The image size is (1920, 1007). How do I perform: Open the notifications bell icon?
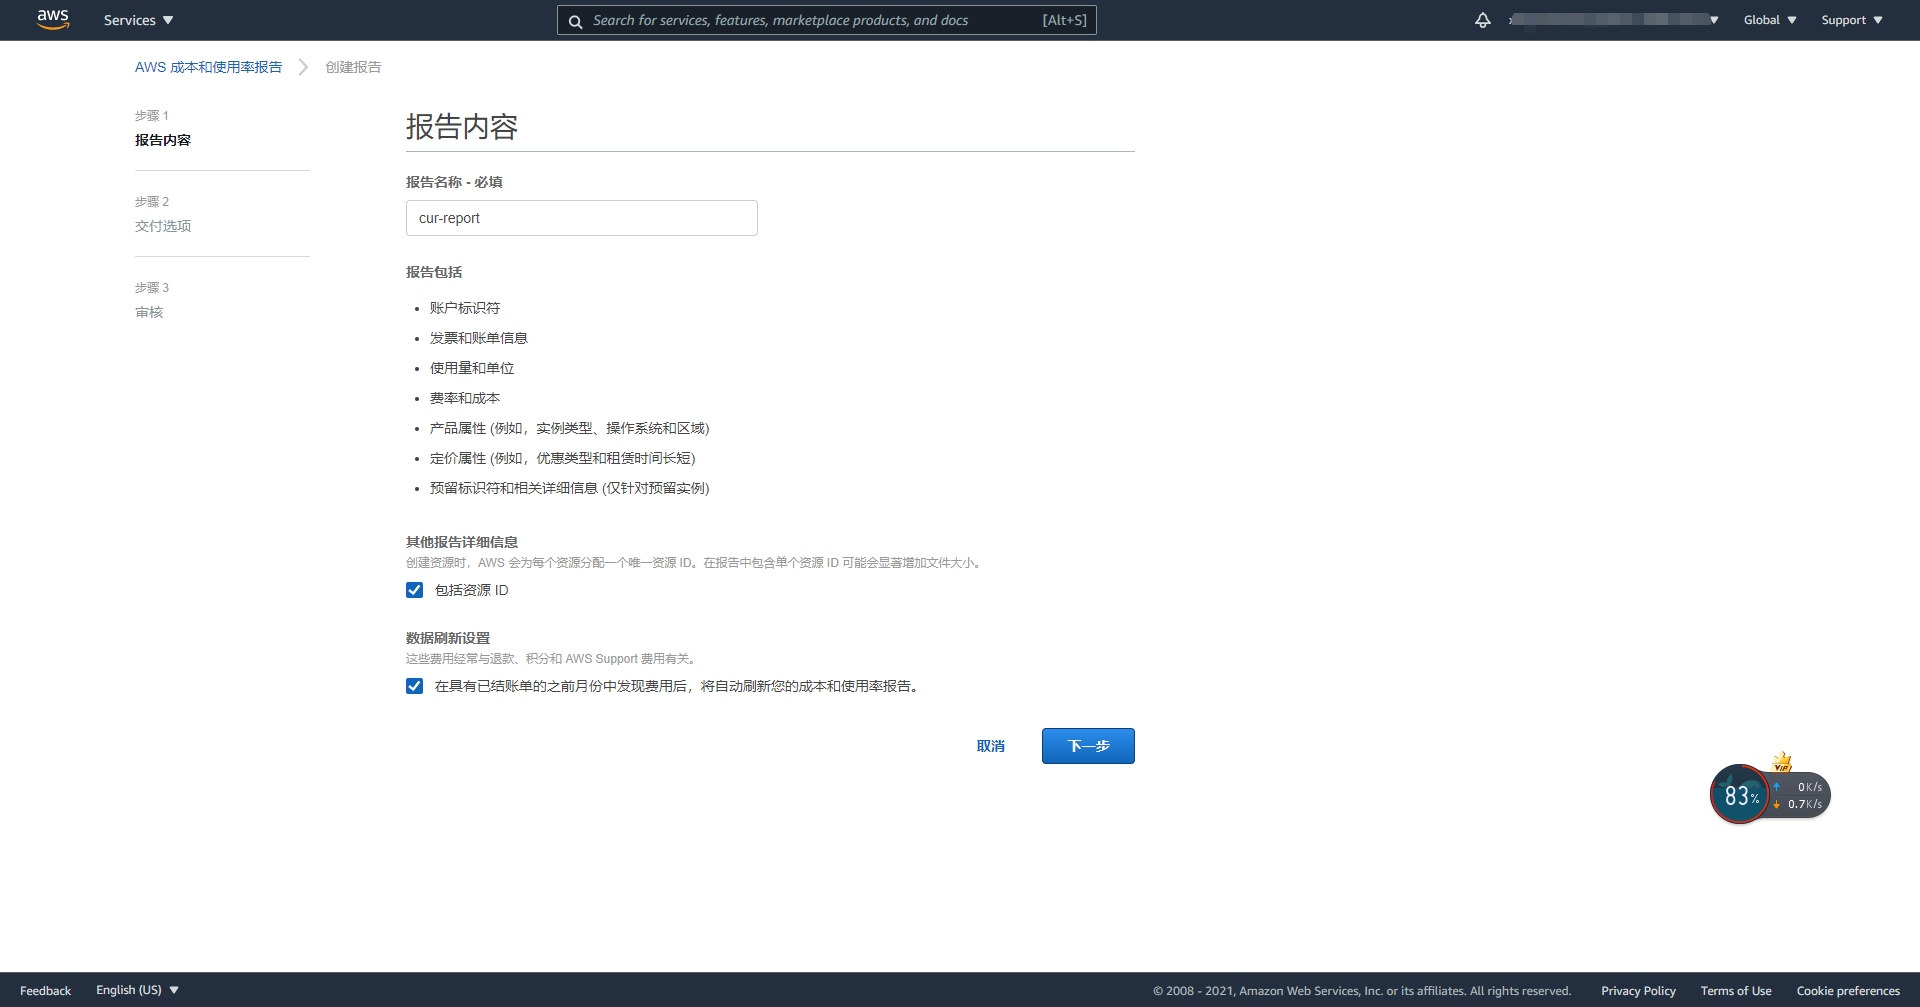[x=1483, y=20]
